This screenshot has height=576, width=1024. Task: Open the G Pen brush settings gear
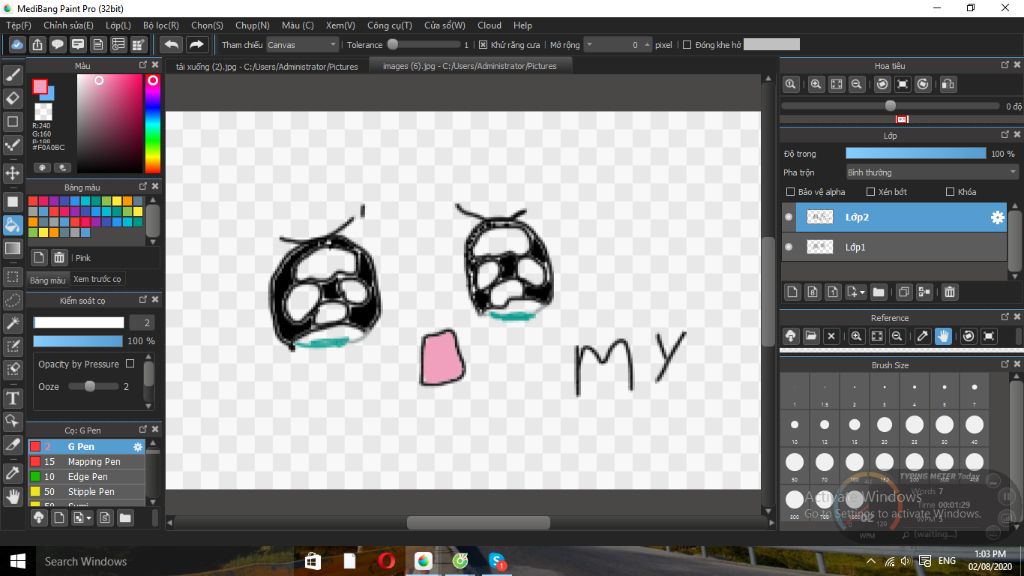pos(138,447)
